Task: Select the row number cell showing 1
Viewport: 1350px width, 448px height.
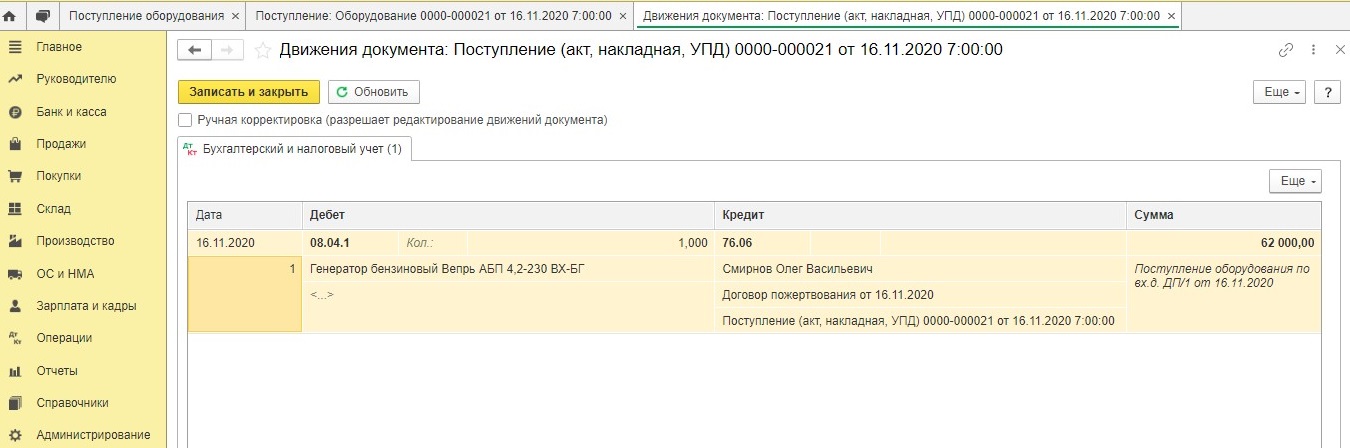Action: point(245,294)
